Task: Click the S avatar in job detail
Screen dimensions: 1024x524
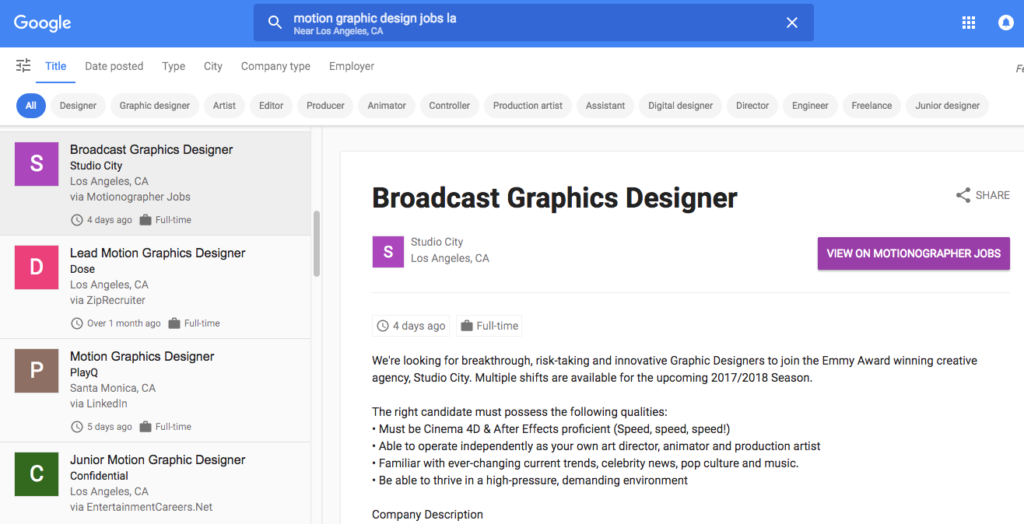Action: 388,252
